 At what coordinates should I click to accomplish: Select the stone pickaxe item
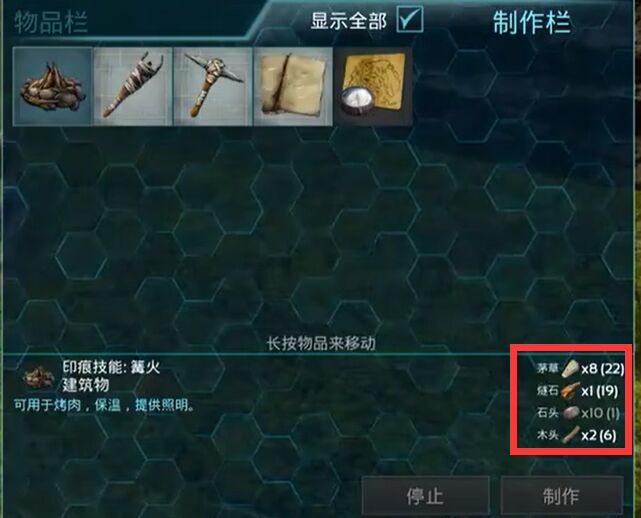click(213, 86)
